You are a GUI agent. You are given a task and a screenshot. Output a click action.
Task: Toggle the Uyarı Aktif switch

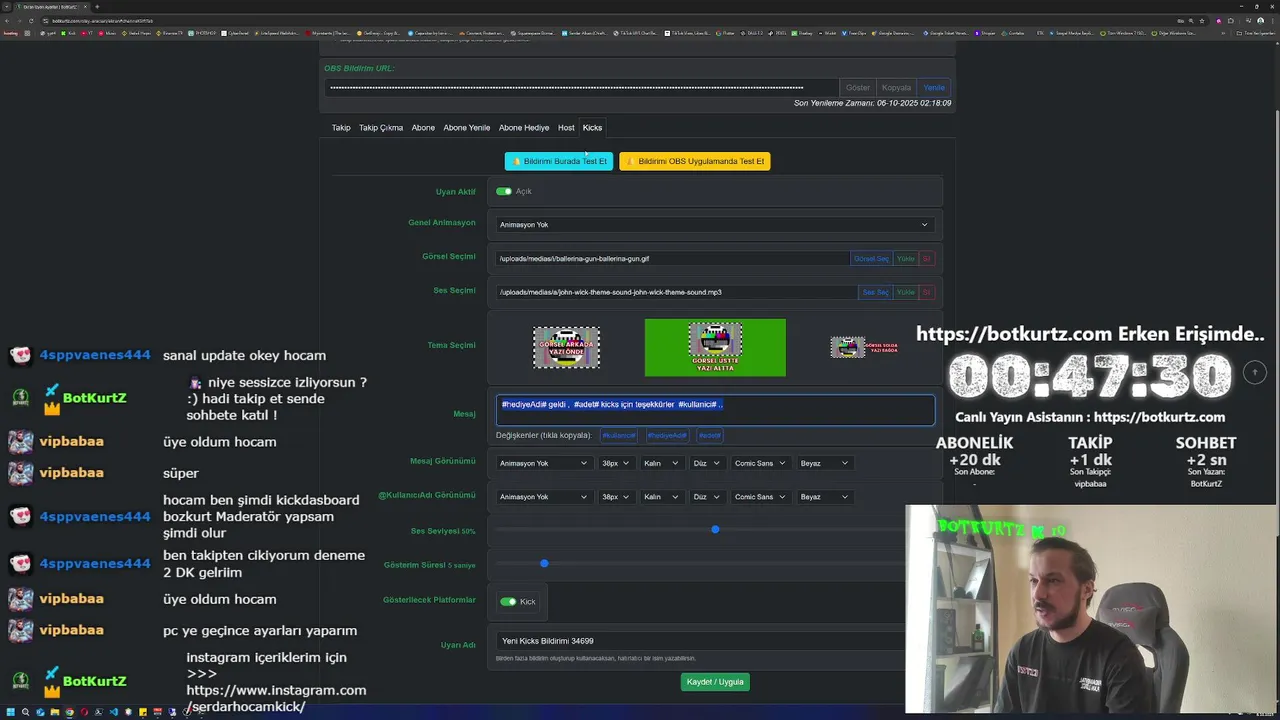pyautogui.click(x=503, y=191)
